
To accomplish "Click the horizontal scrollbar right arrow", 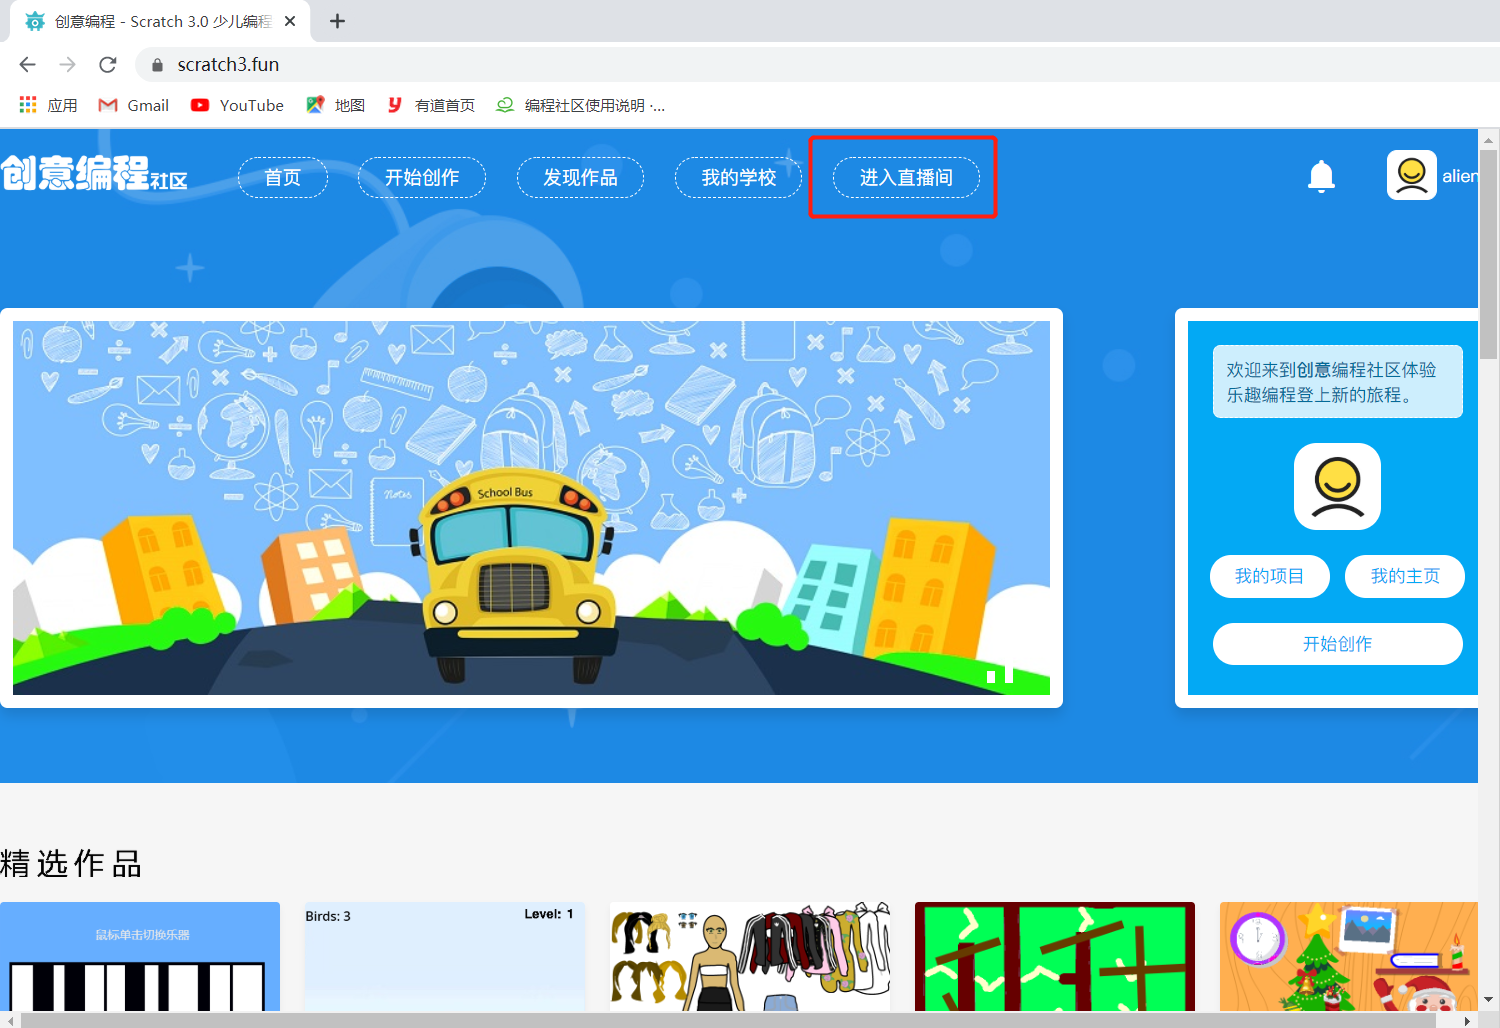I will click(1467, 1020).
